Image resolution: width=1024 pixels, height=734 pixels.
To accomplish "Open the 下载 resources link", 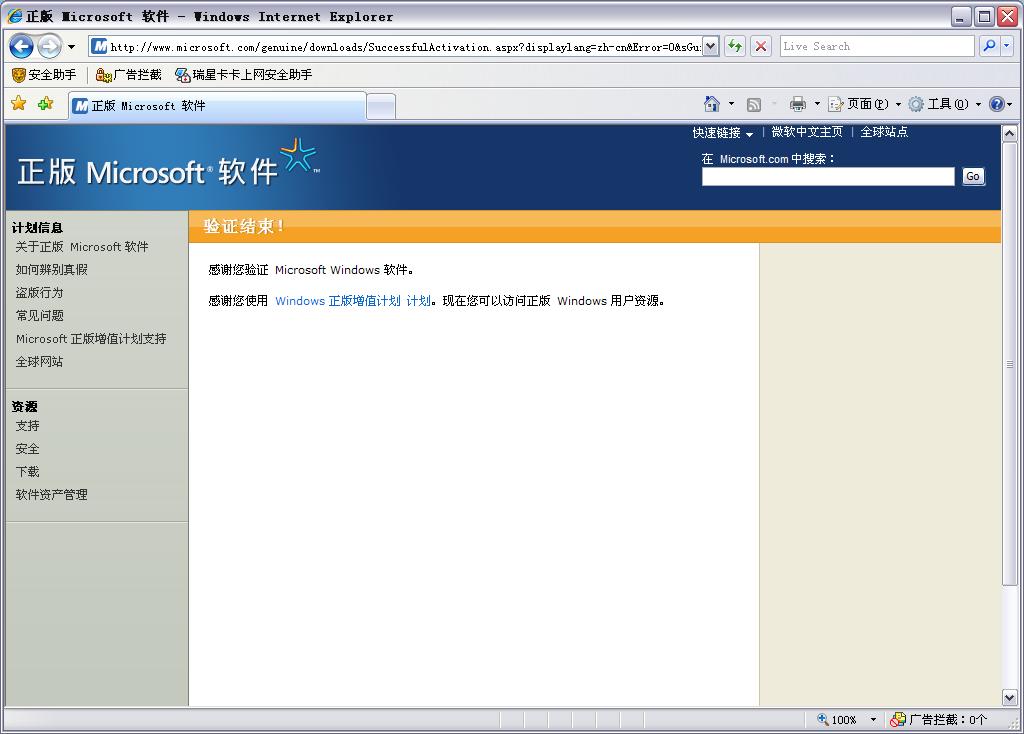I will click(27, 471).
